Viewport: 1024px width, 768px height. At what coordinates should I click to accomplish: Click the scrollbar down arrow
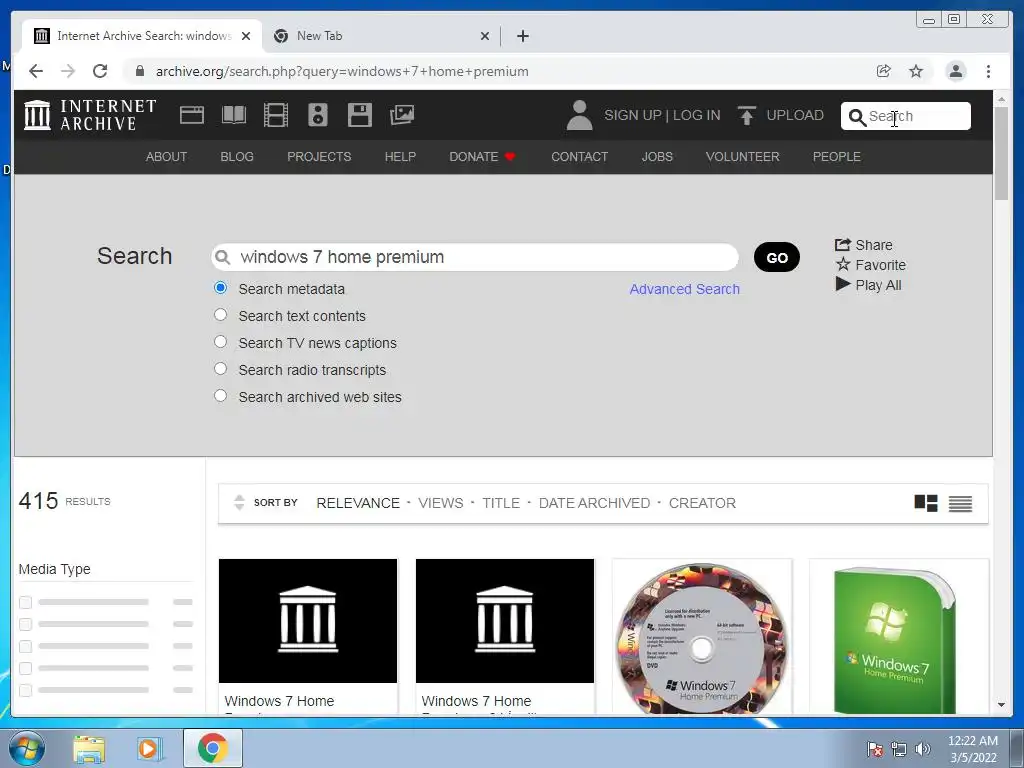[x=1001, y=705]
